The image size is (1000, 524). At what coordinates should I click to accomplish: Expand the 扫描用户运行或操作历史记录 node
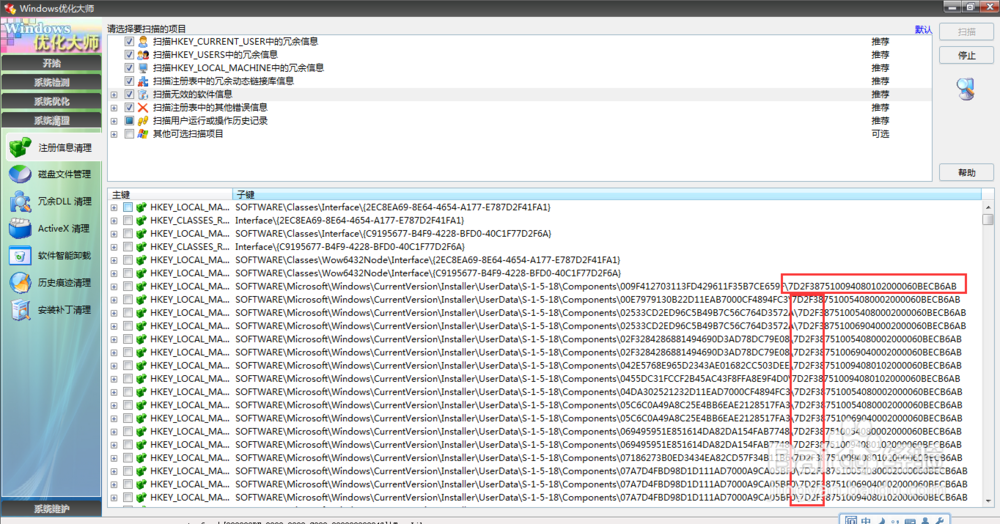114,120
